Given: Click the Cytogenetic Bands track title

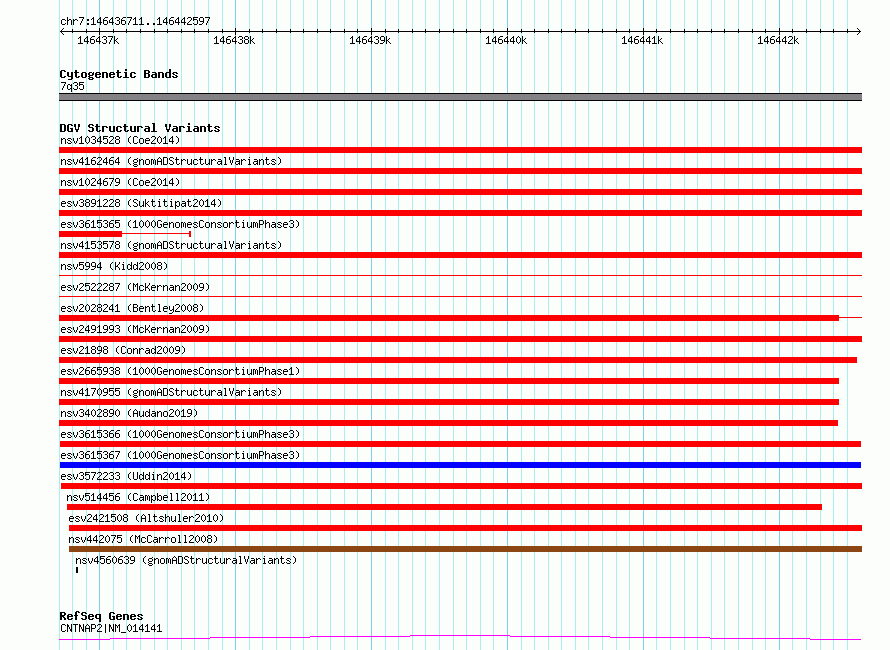Looking at the screenshot, I should click(119, 74).
